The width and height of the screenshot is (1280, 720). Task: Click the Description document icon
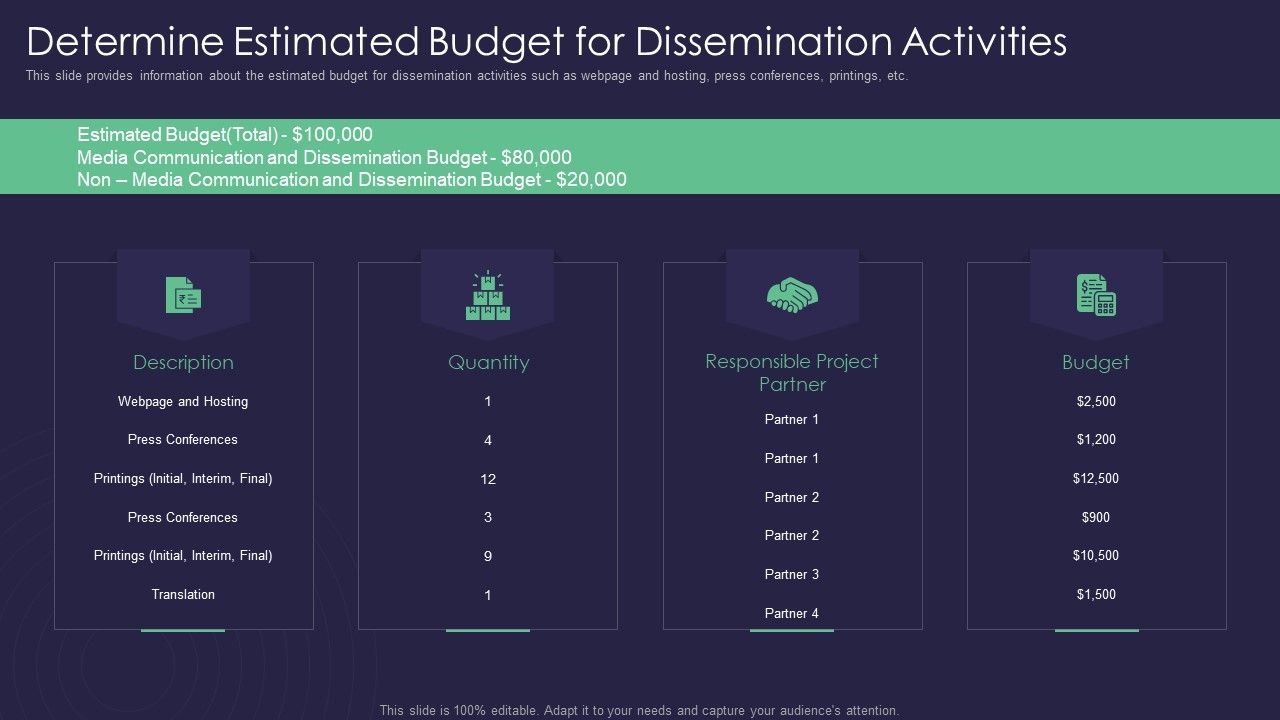(x=183, y=295)
